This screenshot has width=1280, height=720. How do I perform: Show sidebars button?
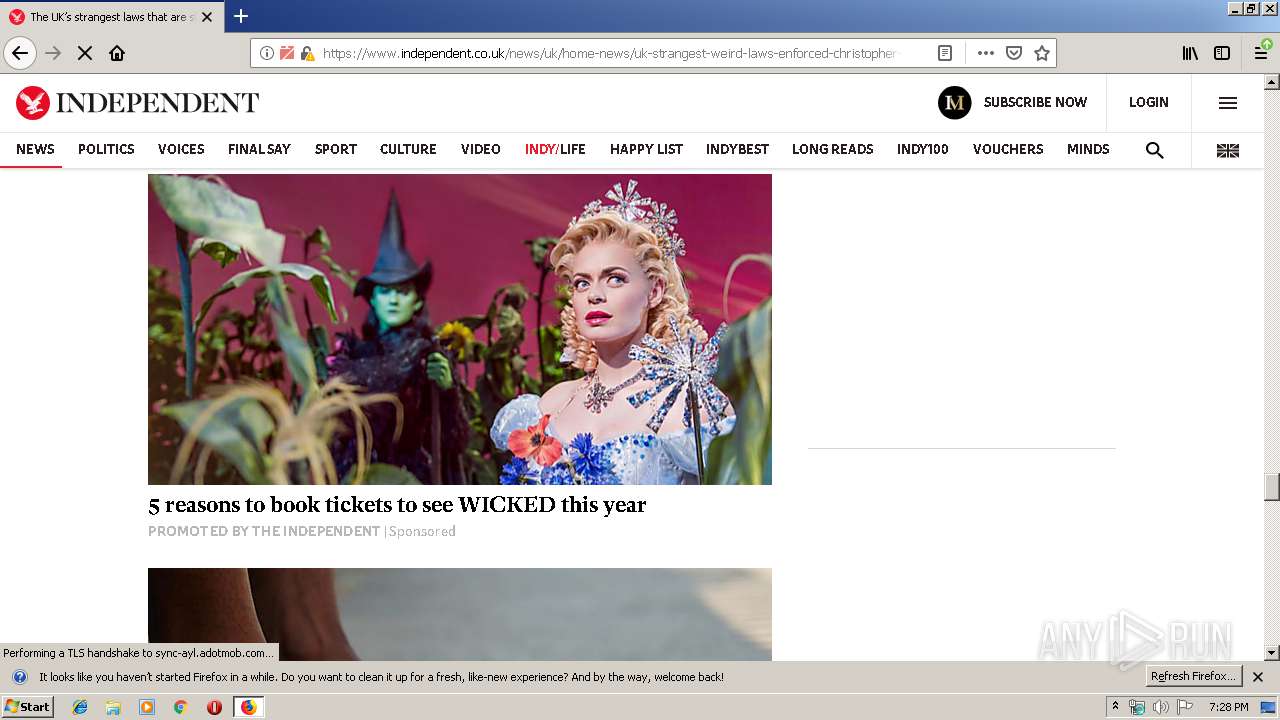pos(1222,53)
